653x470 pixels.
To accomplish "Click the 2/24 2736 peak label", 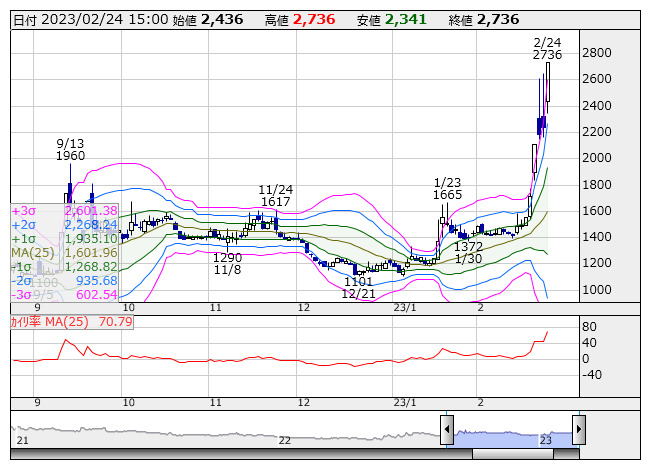I will [x=547, y=49].
